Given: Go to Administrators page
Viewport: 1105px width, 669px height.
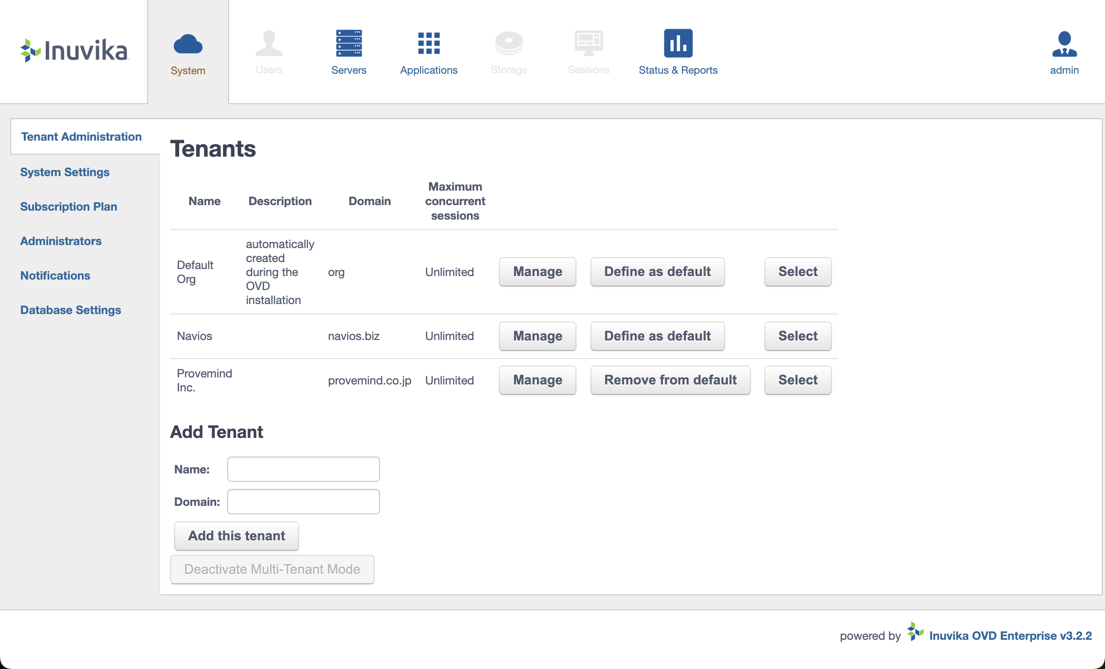Looking at the screenshot, I should click(x=61, y=241).
